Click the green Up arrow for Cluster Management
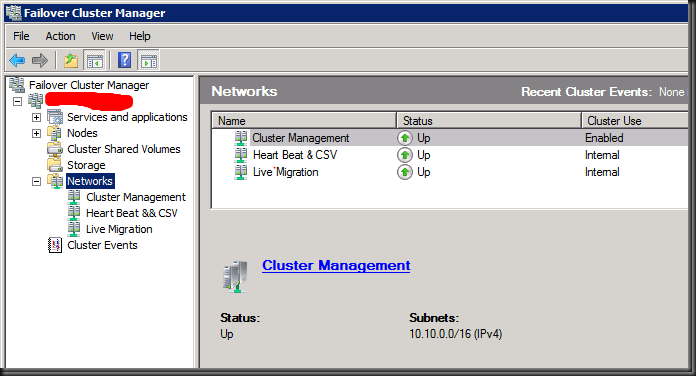 click(x=404, y=138)
